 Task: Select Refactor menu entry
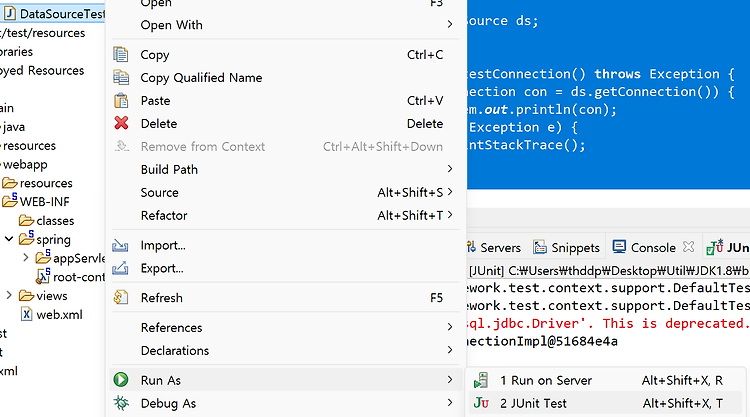point(286,215)
